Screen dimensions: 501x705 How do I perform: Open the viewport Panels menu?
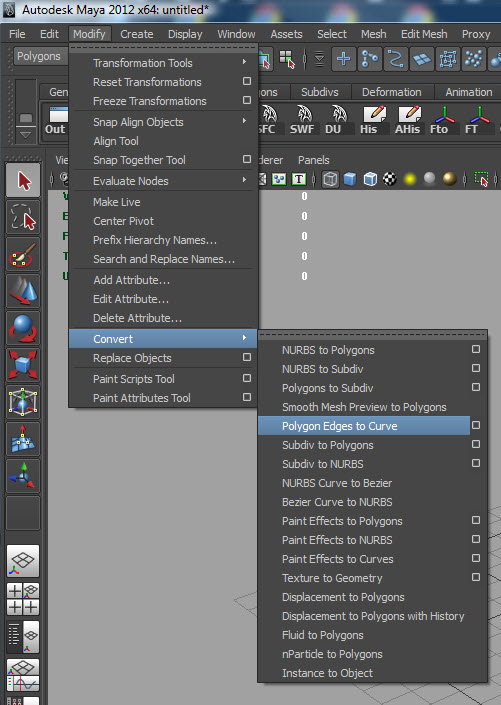[x=313, y=160]
